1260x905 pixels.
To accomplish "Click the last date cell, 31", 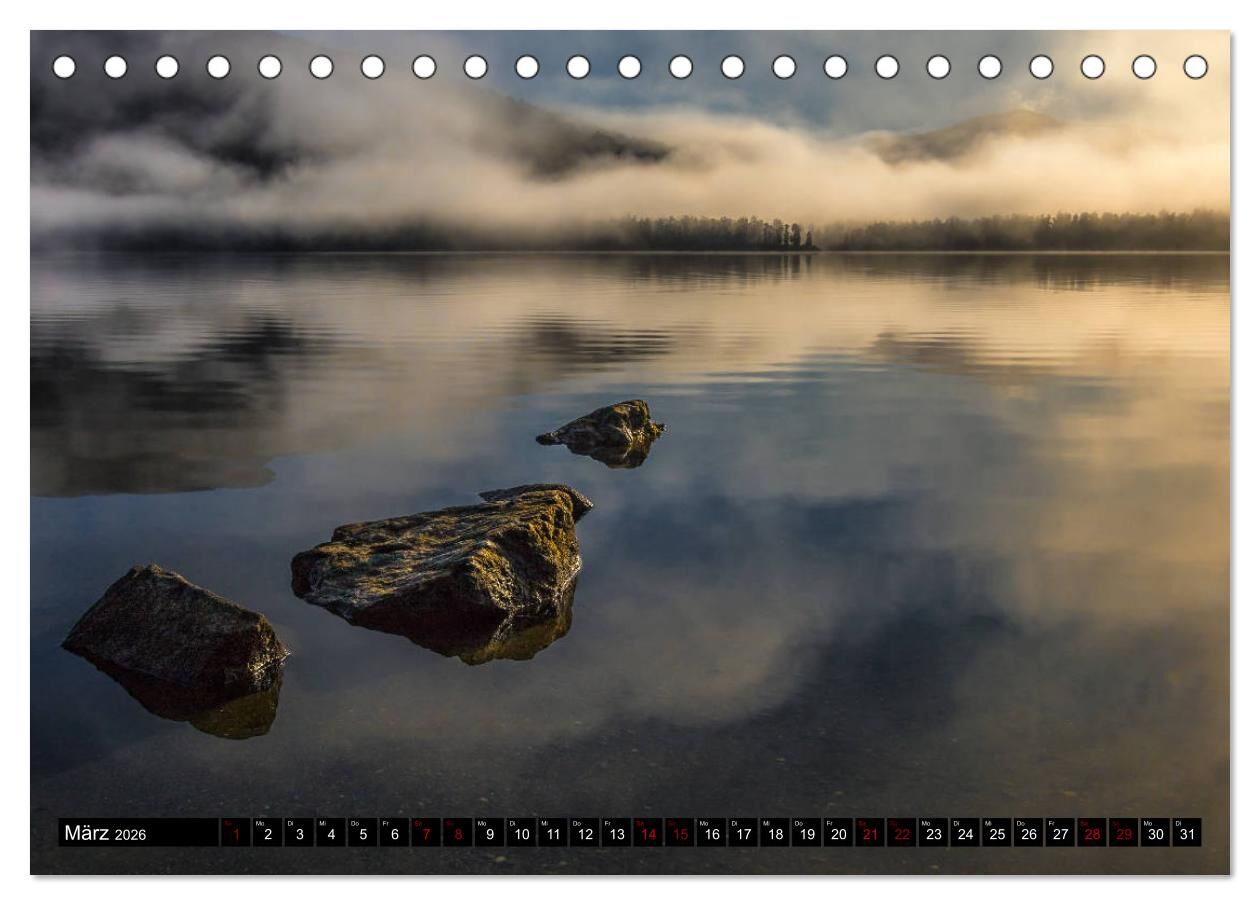I will 1187,833.
